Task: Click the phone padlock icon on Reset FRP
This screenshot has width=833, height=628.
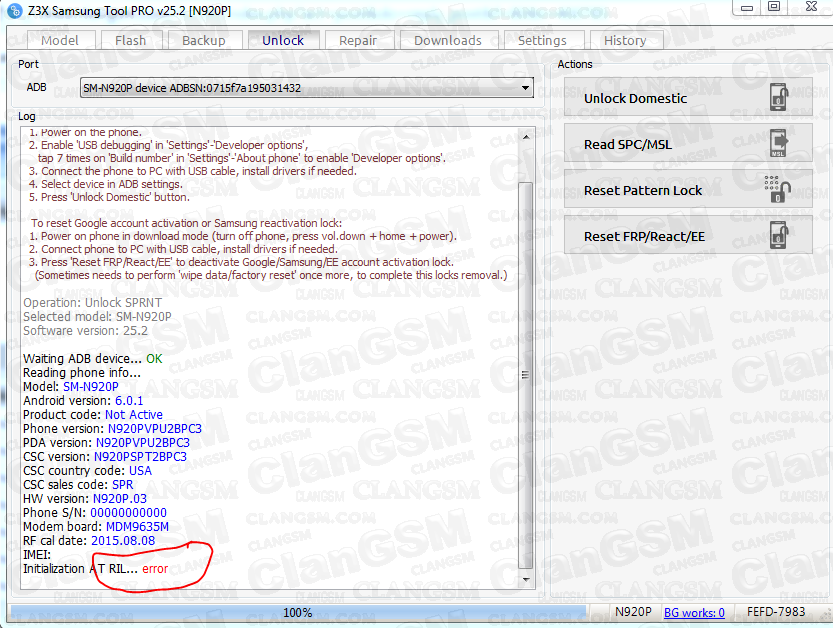Action: pyautogui.click(x=779, y=235)
